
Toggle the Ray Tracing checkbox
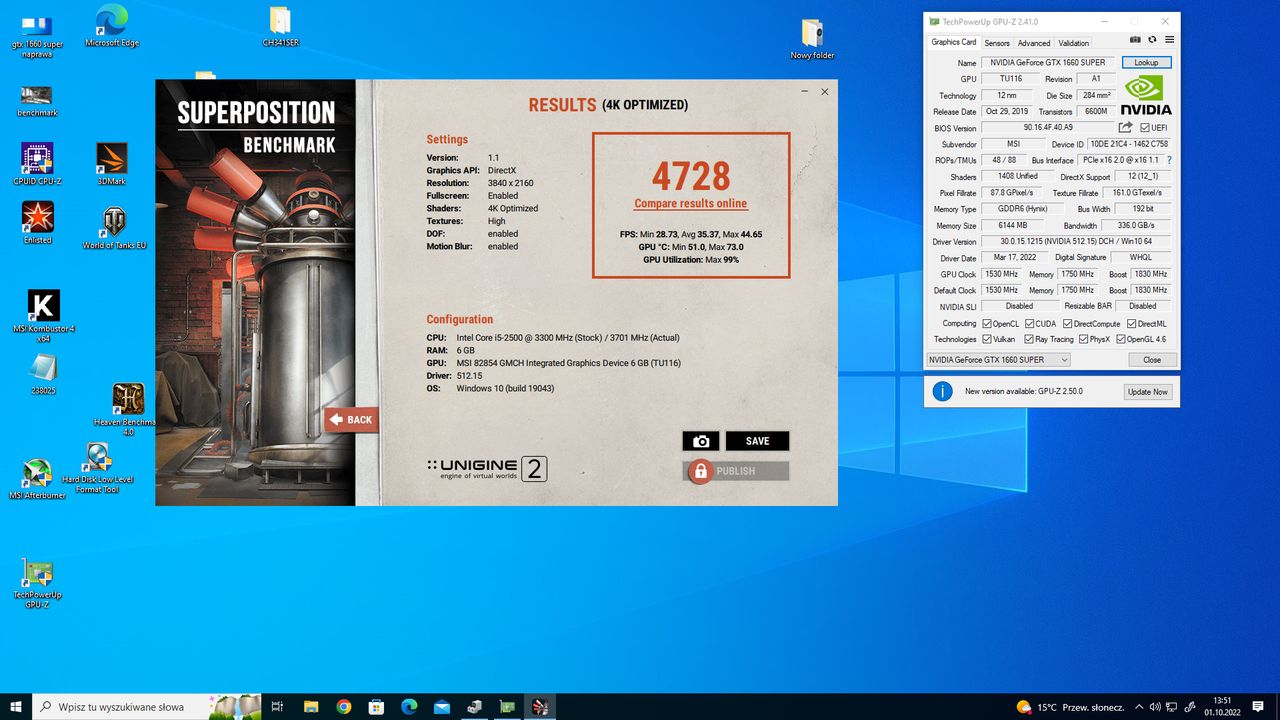pyautogui.click(x=1027, y=339)
